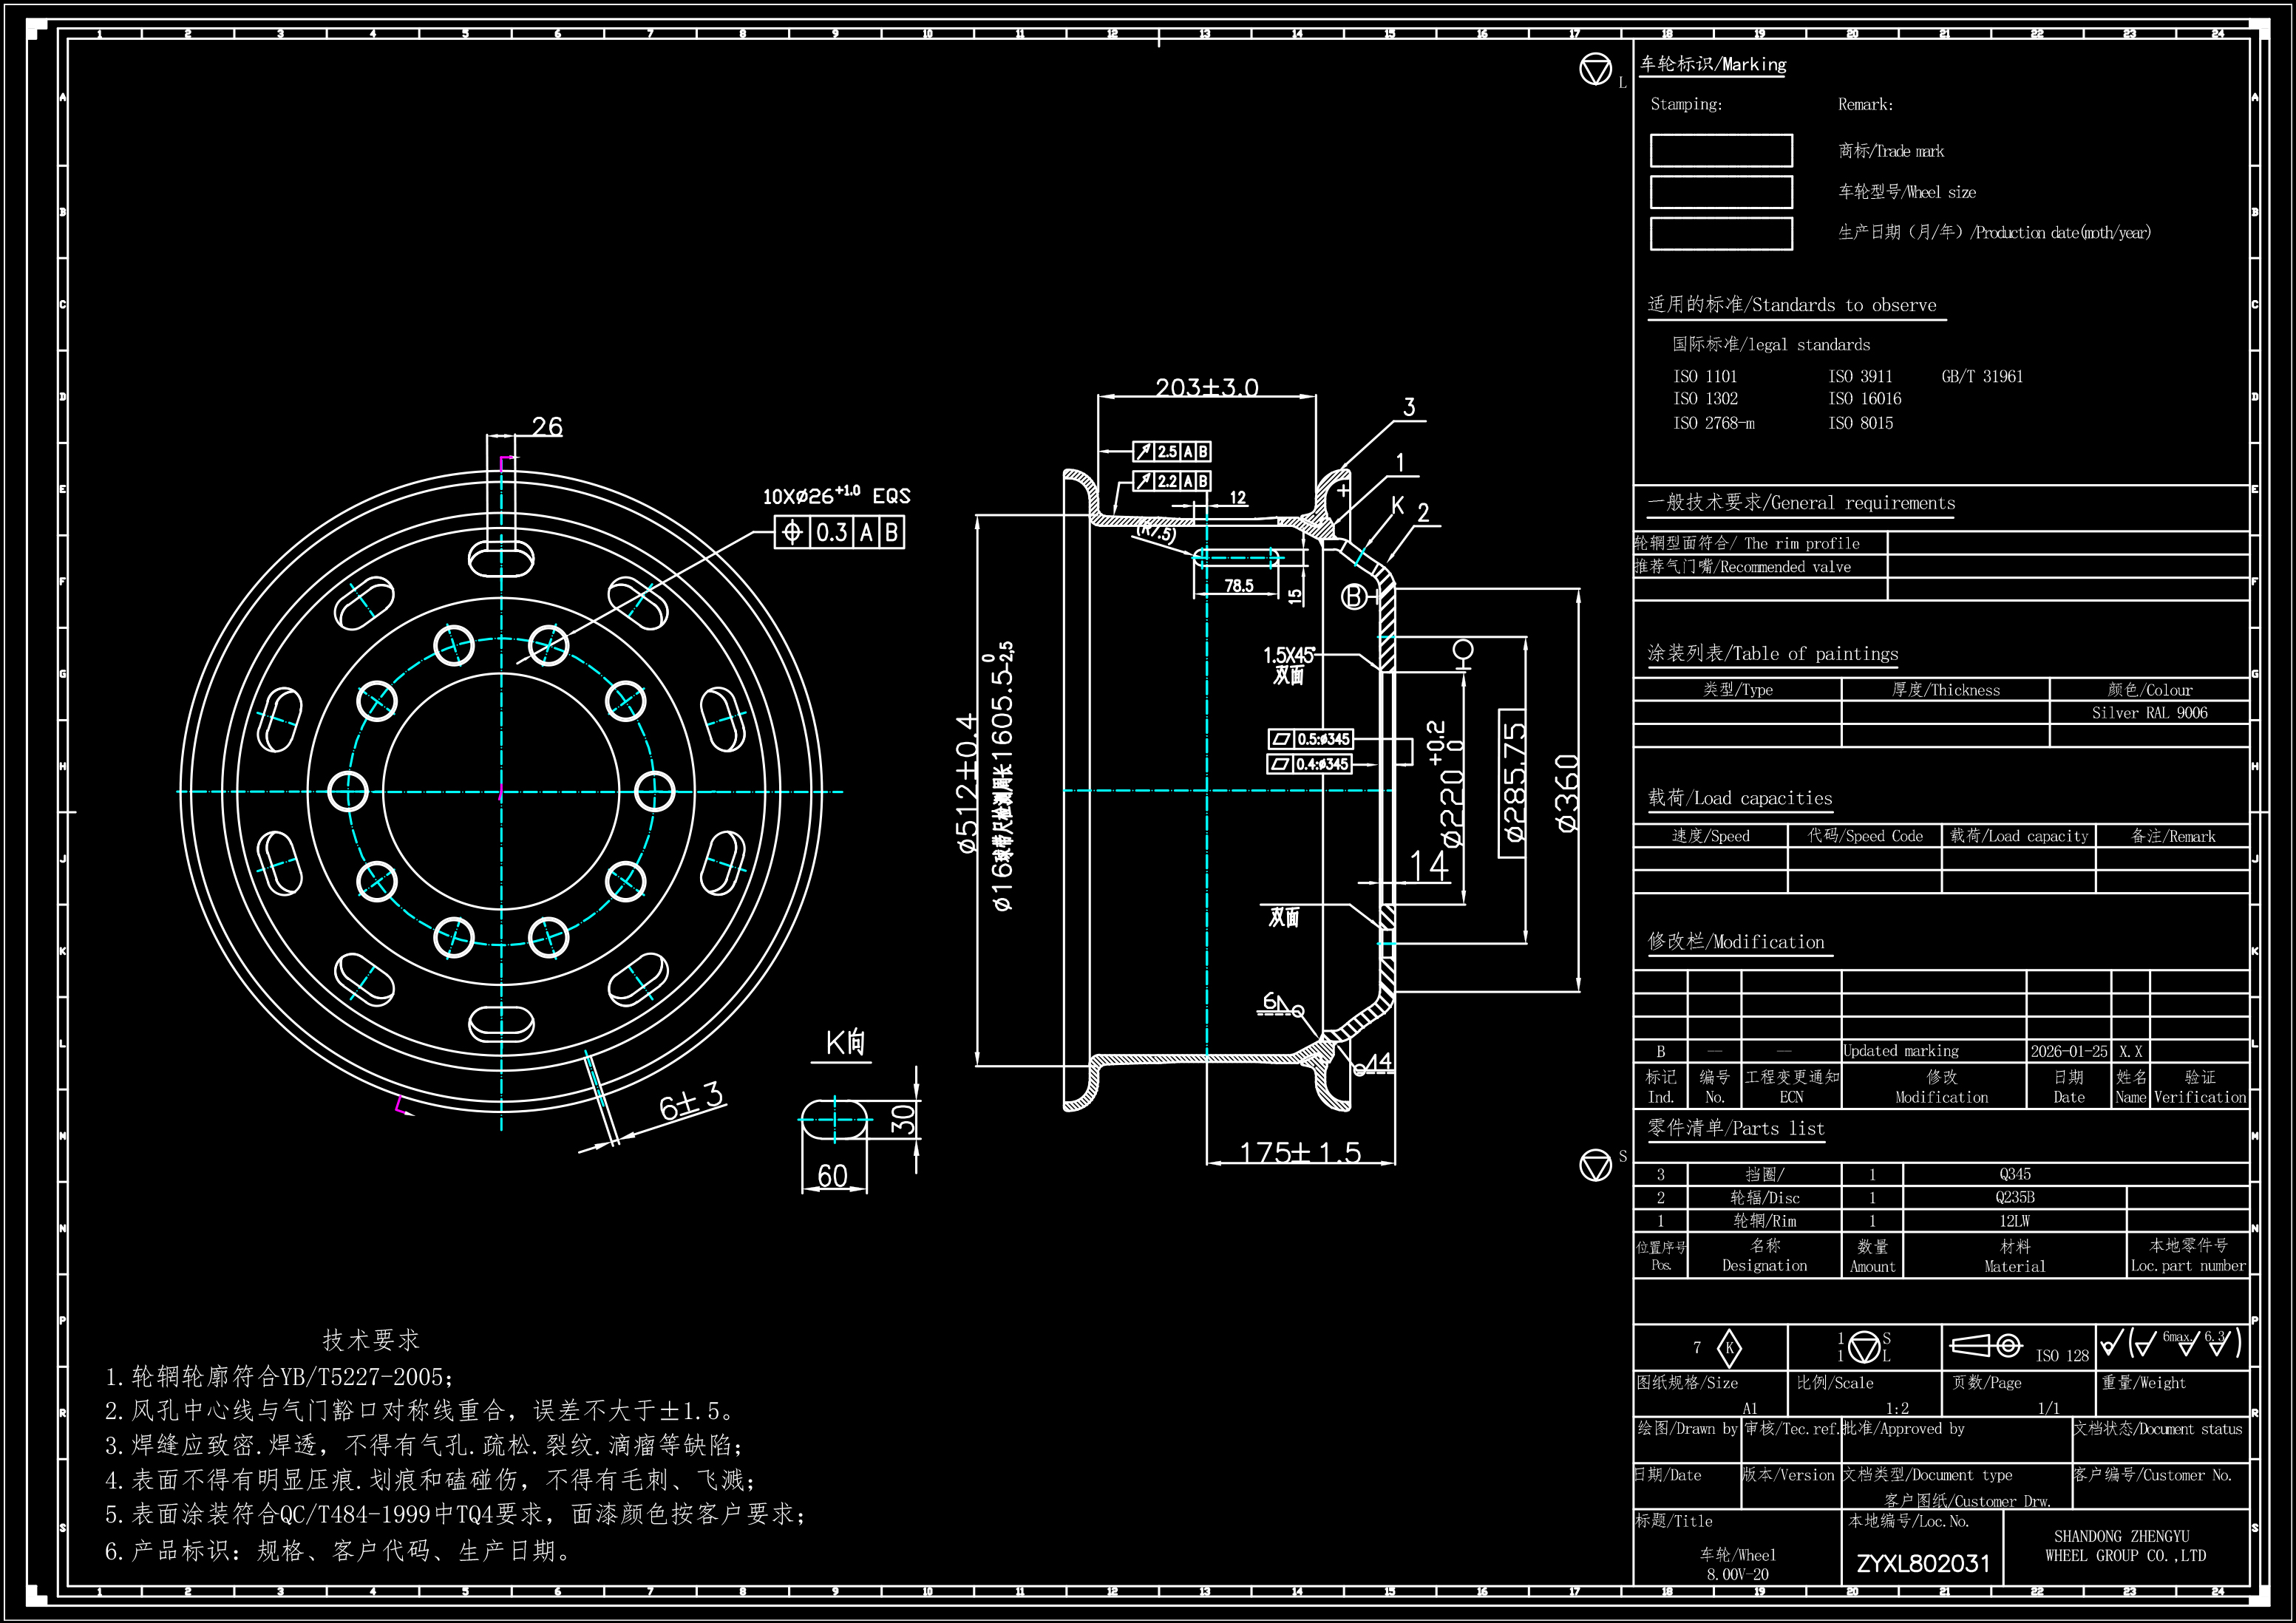Select the ZYXL802031 drawing number text
Viewport: 2296px width, 1623px height.
point(1923,1563)
